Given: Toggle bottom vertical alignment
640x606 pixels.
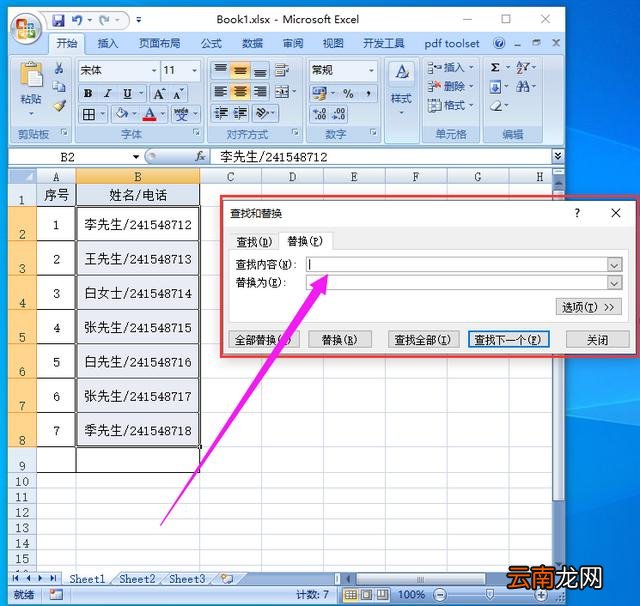Looking at the screenshot, I should point(260,70).
